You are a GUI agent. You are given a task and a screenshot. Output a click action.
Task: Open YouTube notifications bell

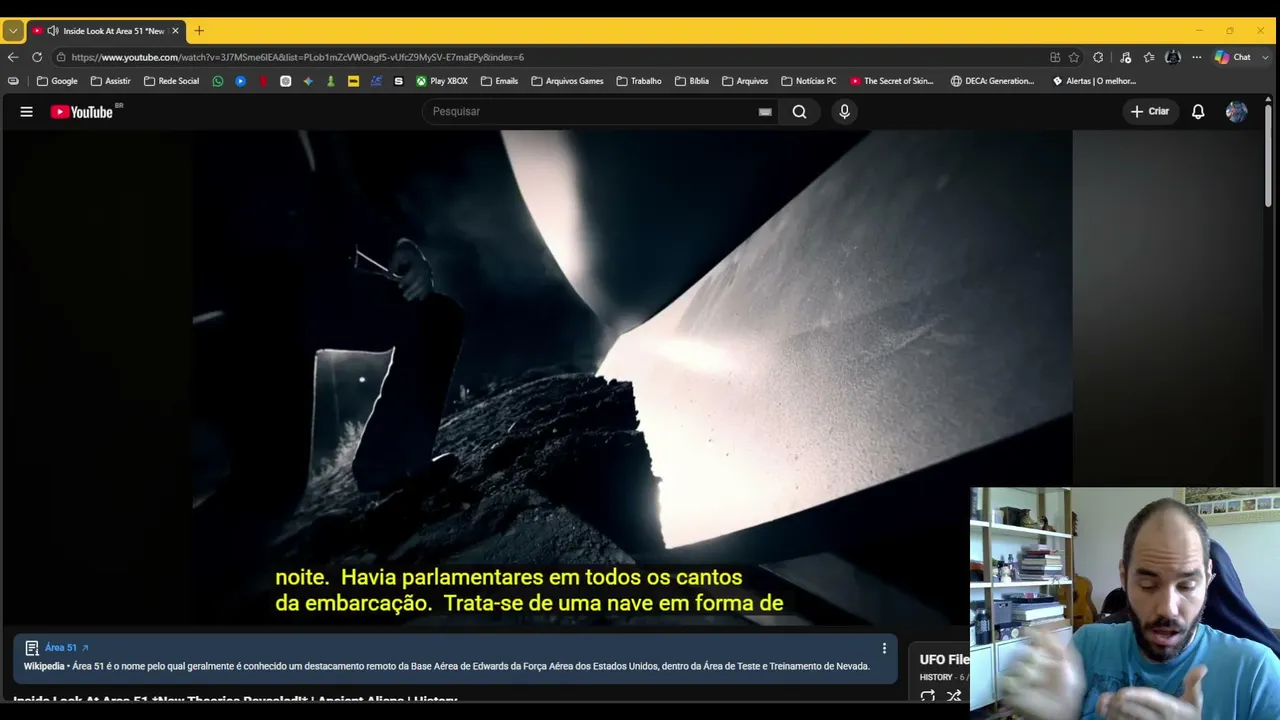coord(1198,112)
